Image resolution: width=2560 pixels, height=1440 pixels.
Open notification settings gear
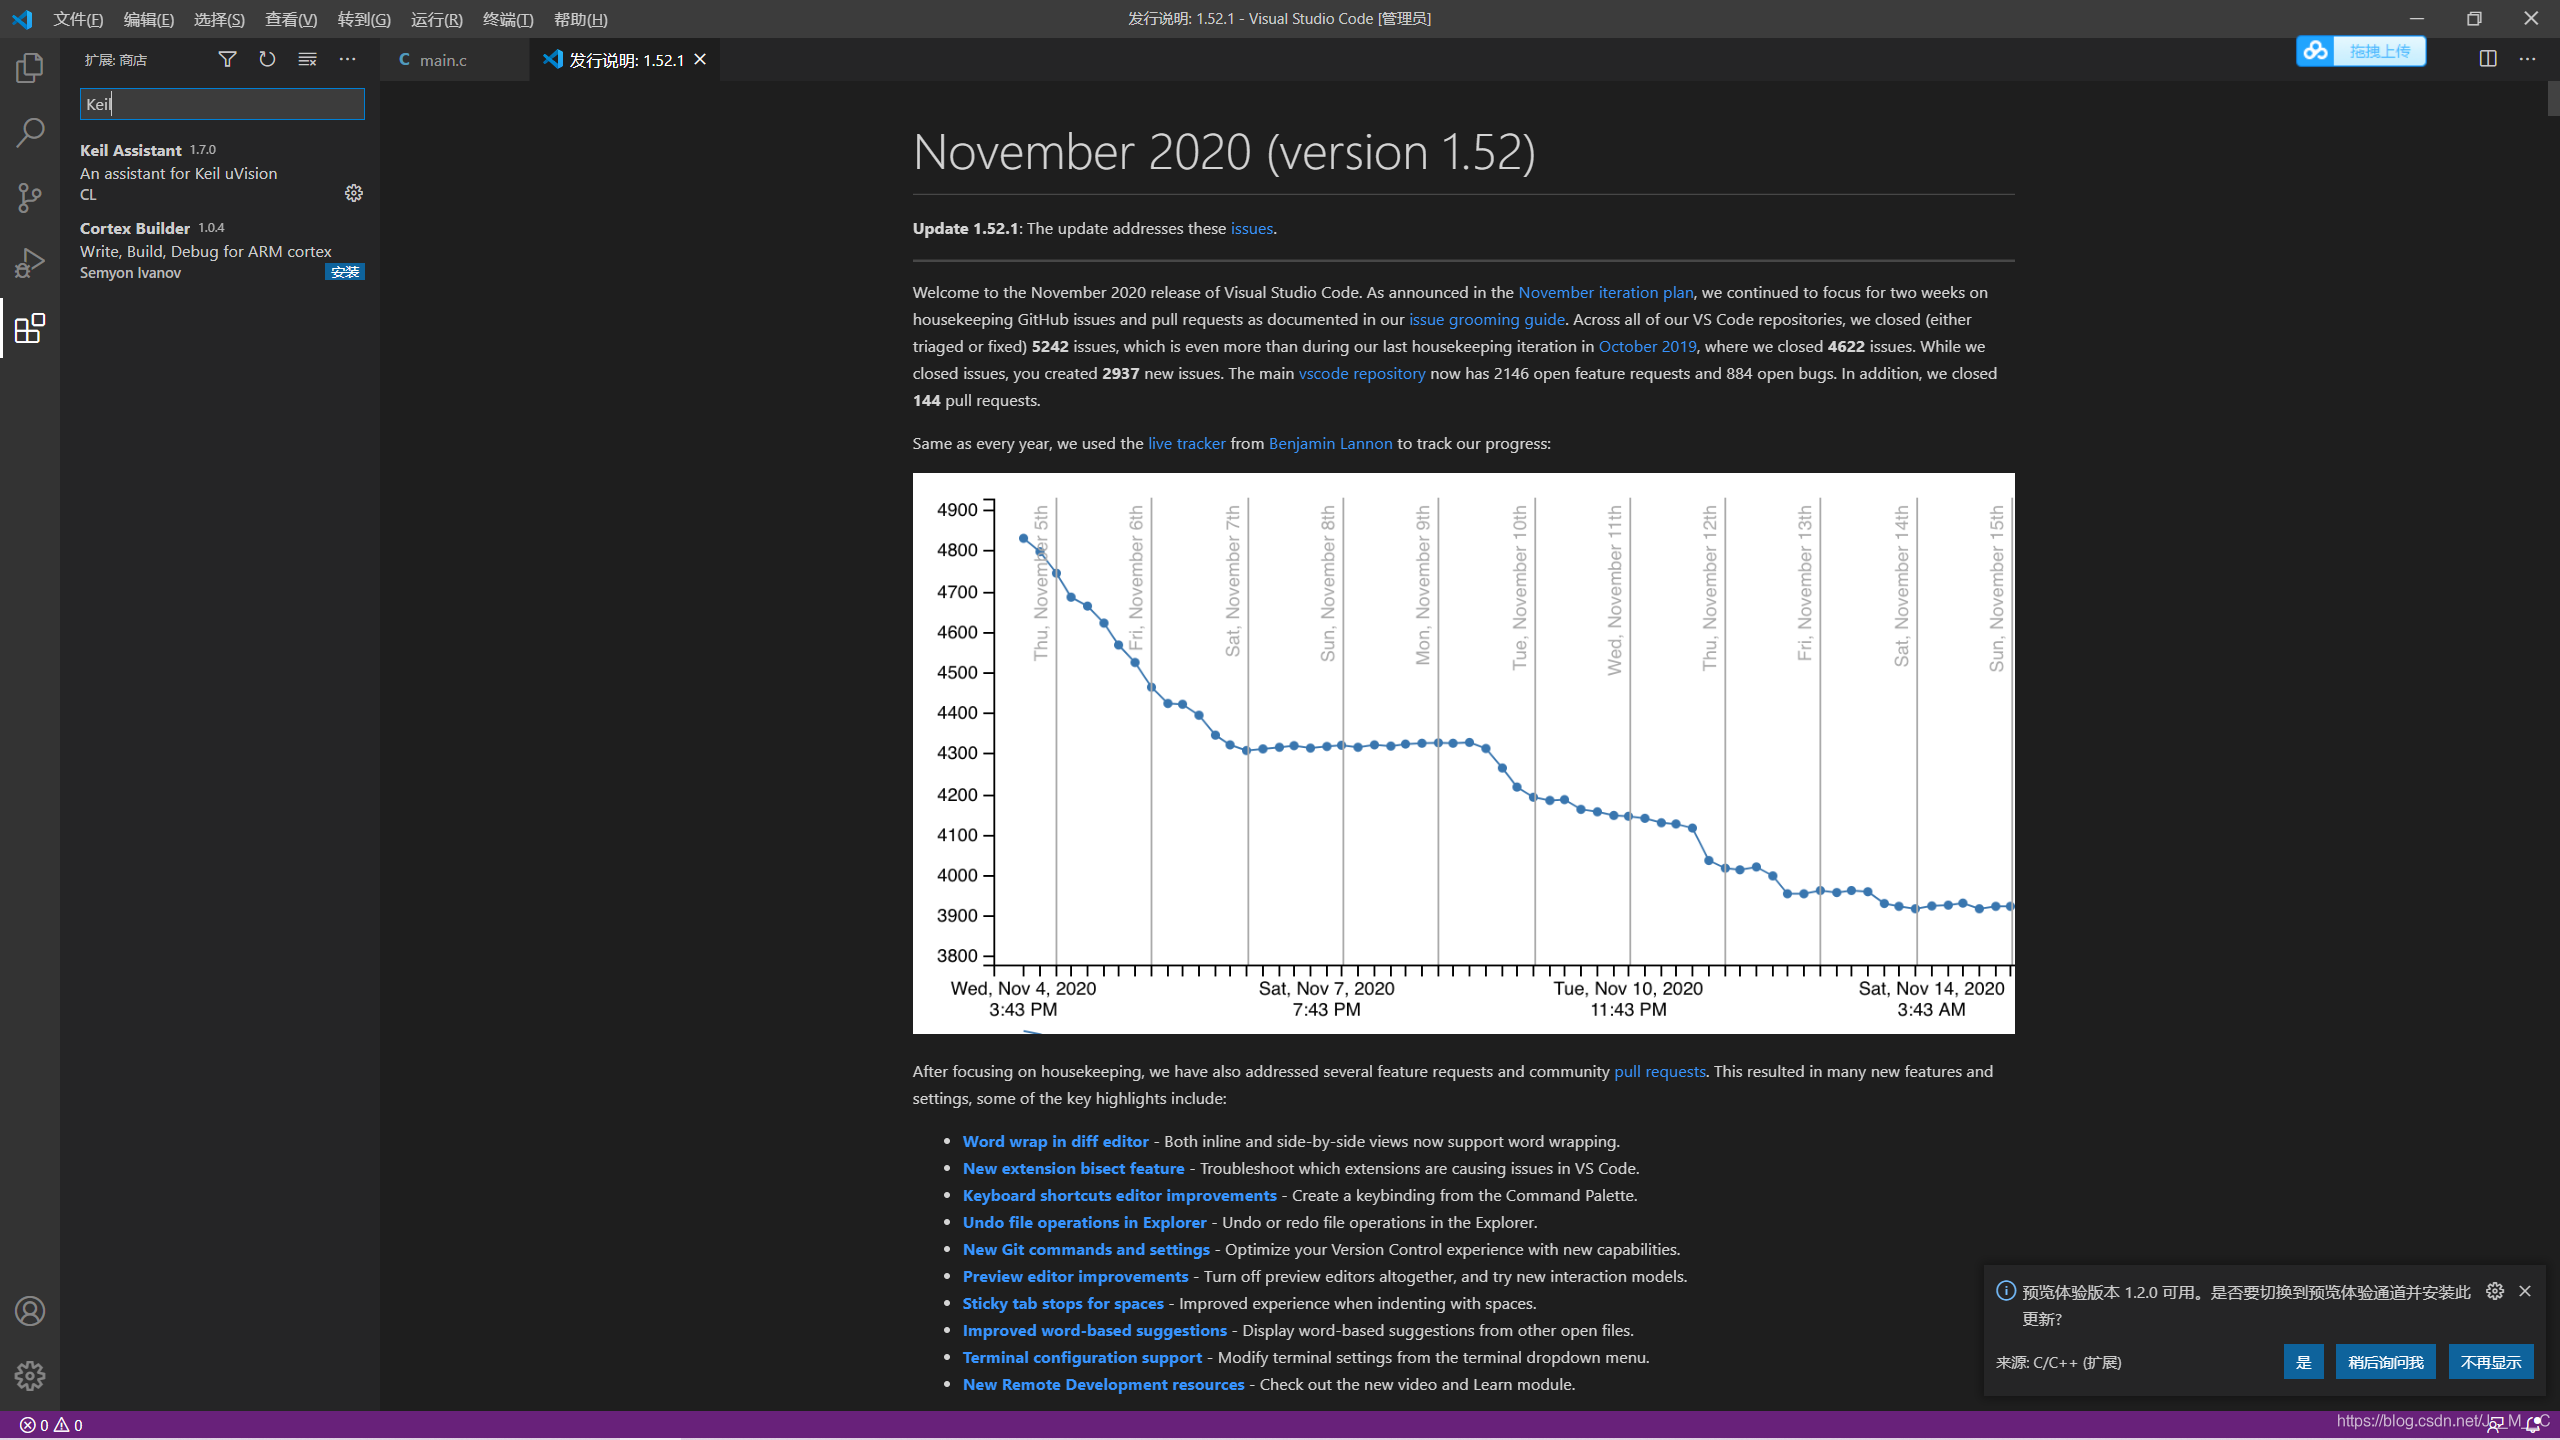[2495, 1291]
